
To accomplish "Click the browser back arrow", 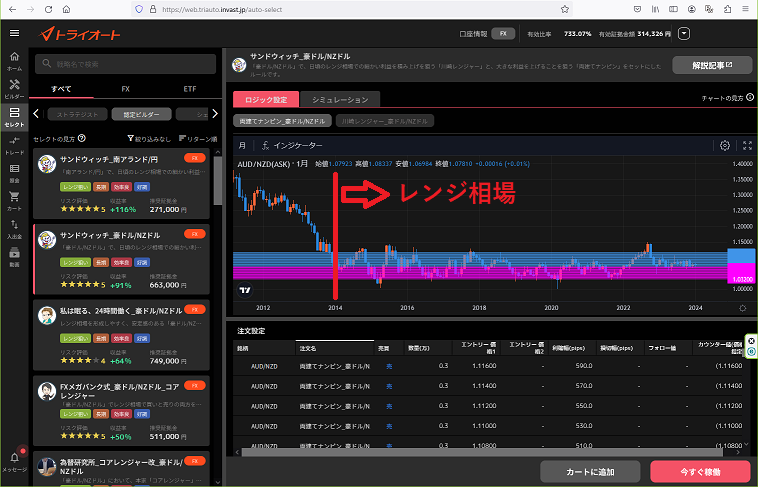I will tap(12, 9).
